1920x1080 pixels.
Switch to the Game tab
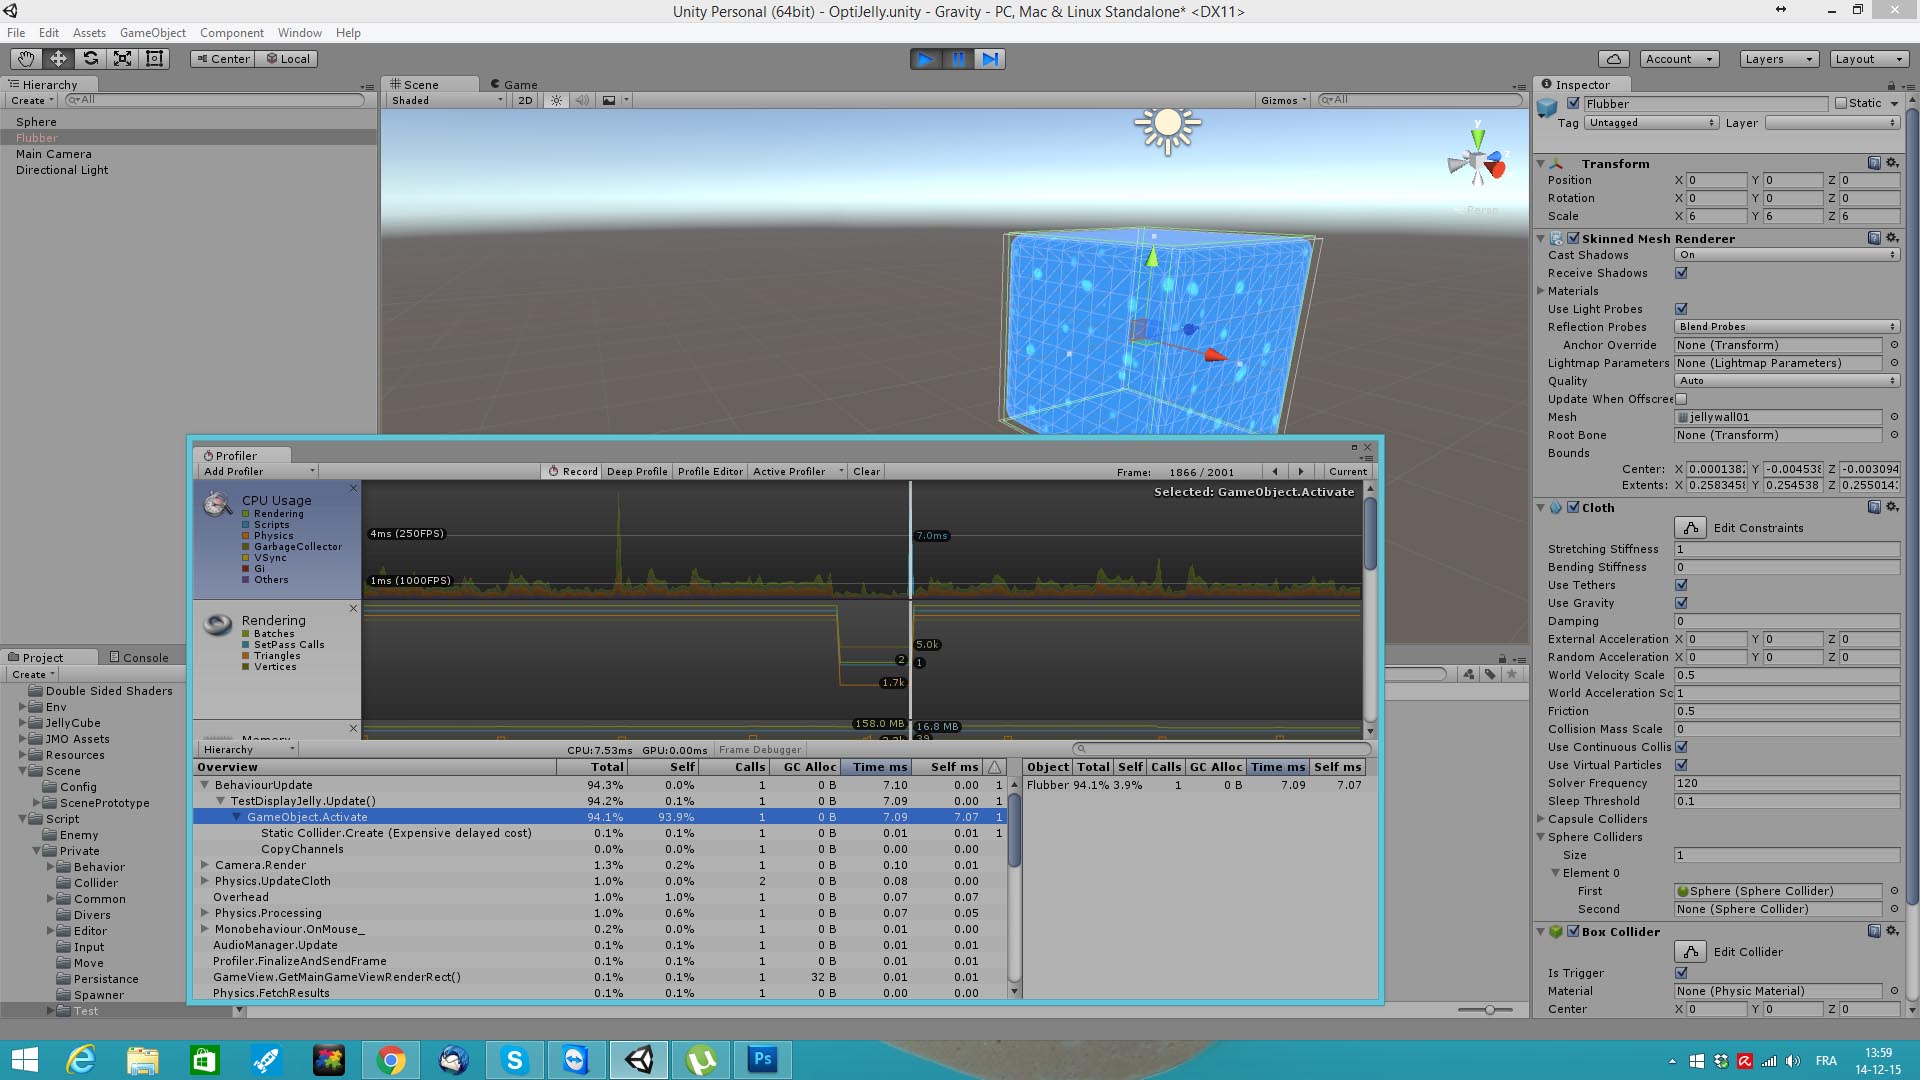tap(513, 85)
